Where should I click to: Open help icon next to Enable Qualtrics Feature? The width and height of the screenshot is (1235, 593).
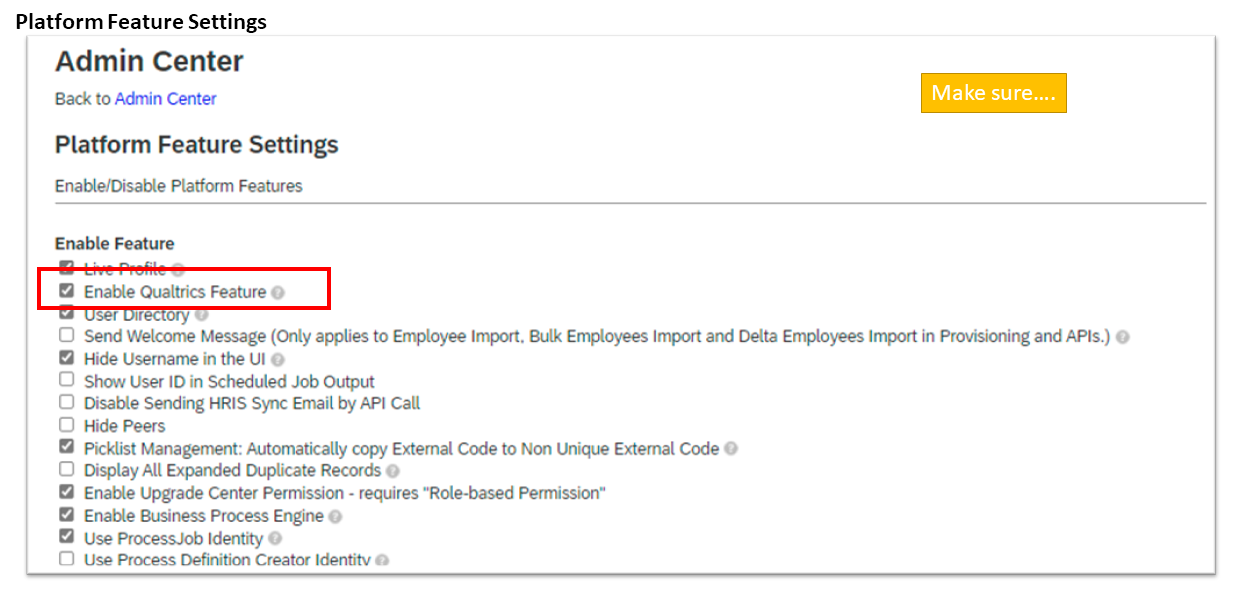[278, 293]
